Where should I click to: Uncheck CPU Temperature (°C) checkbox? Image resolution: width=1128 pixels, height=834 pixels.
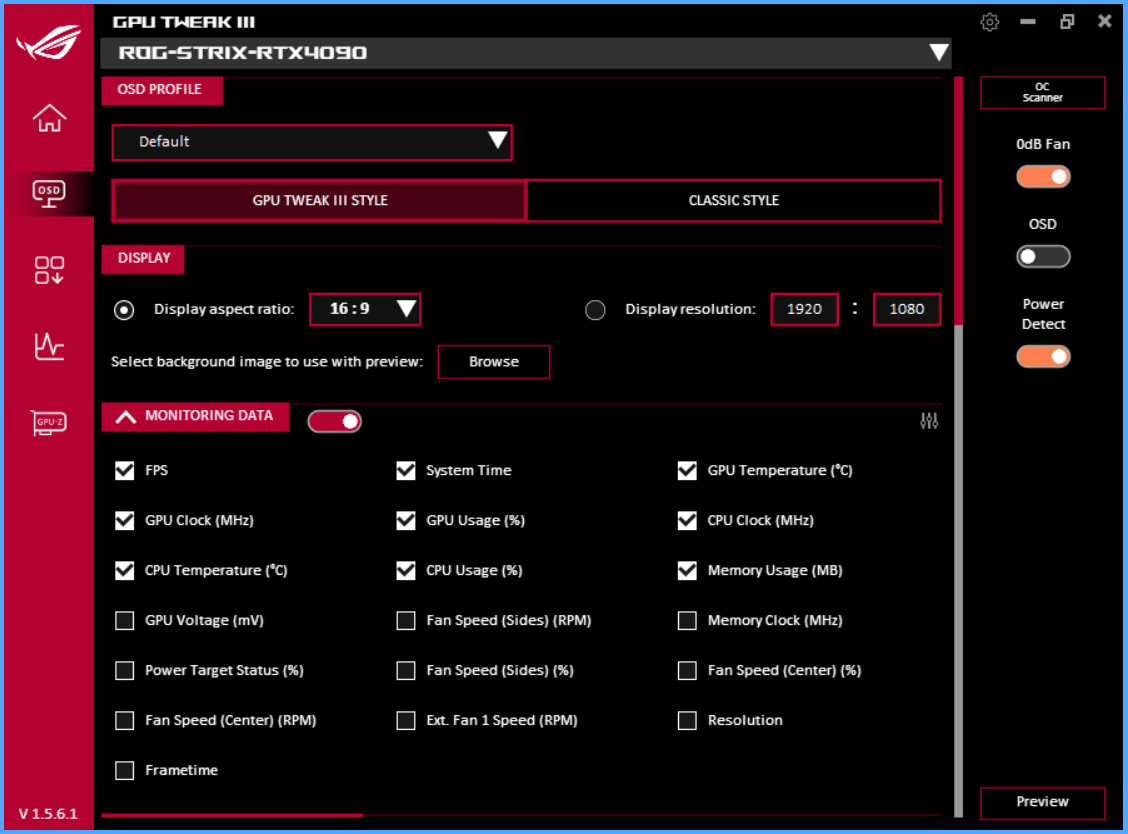pos(124,571)
